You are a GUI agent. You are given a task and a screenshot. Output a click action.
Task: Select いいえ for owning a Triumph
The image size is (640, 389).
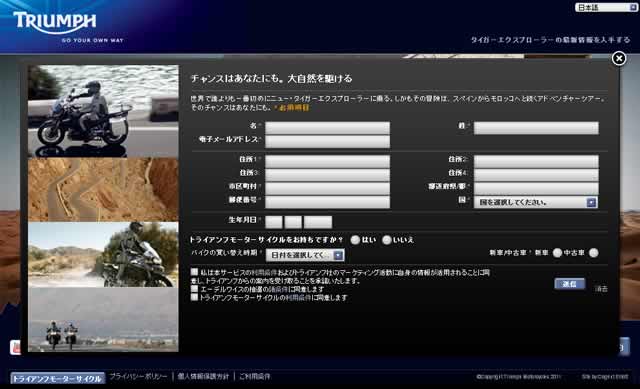click(x=387, y=240)
